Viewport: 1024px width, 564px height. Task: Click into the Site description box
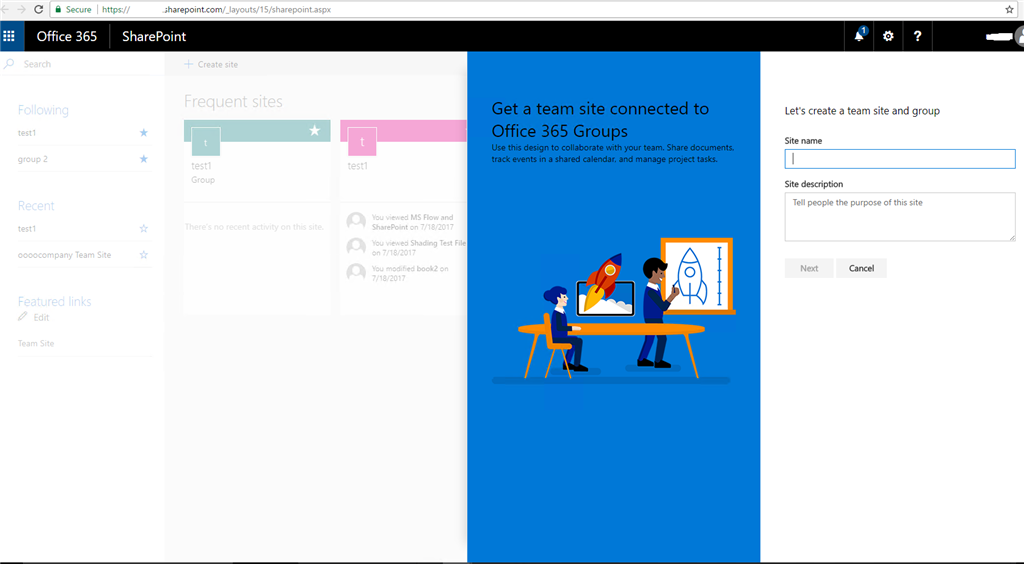[900, 217]
